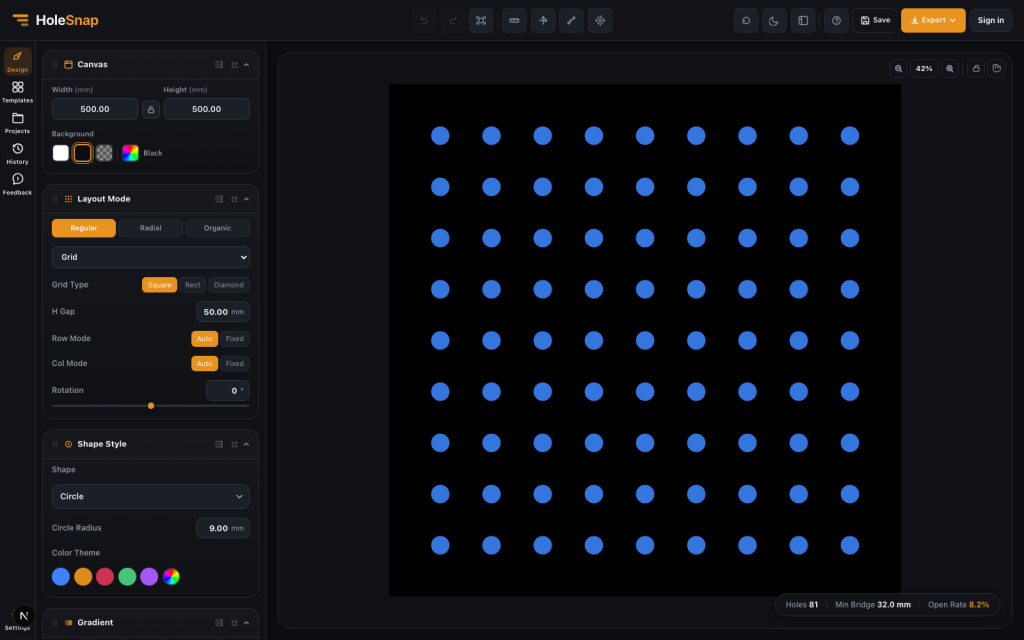1024x640 pixels.
Task: Set Row Mode to Fixed
Action: [x=234, y=338]
